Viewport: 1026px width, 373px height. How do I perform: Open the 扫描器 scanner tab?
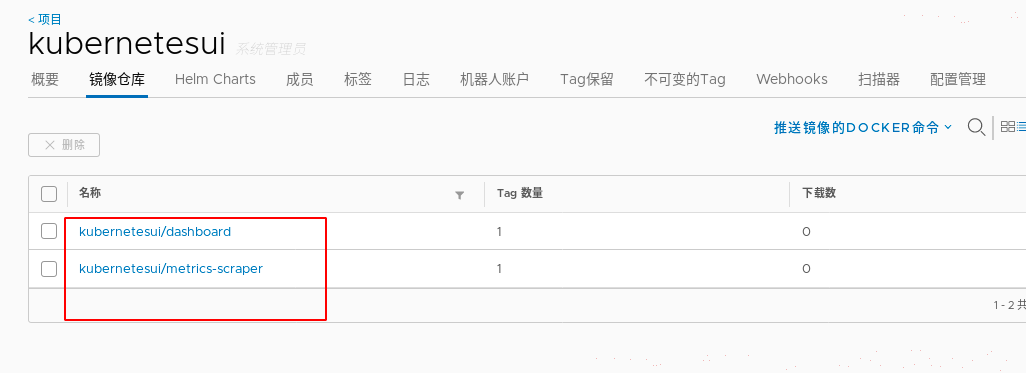pyautogui.click(x=879, y=80)
